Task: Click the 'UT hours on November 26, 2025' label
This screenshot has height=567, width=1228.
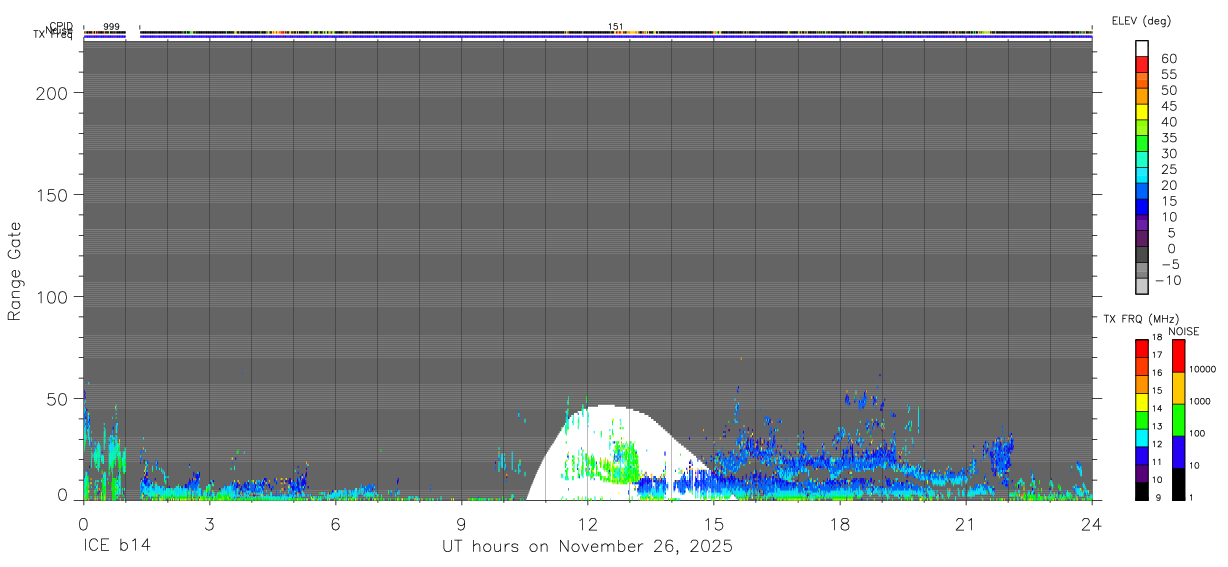Action: click(x=588, y=547)
